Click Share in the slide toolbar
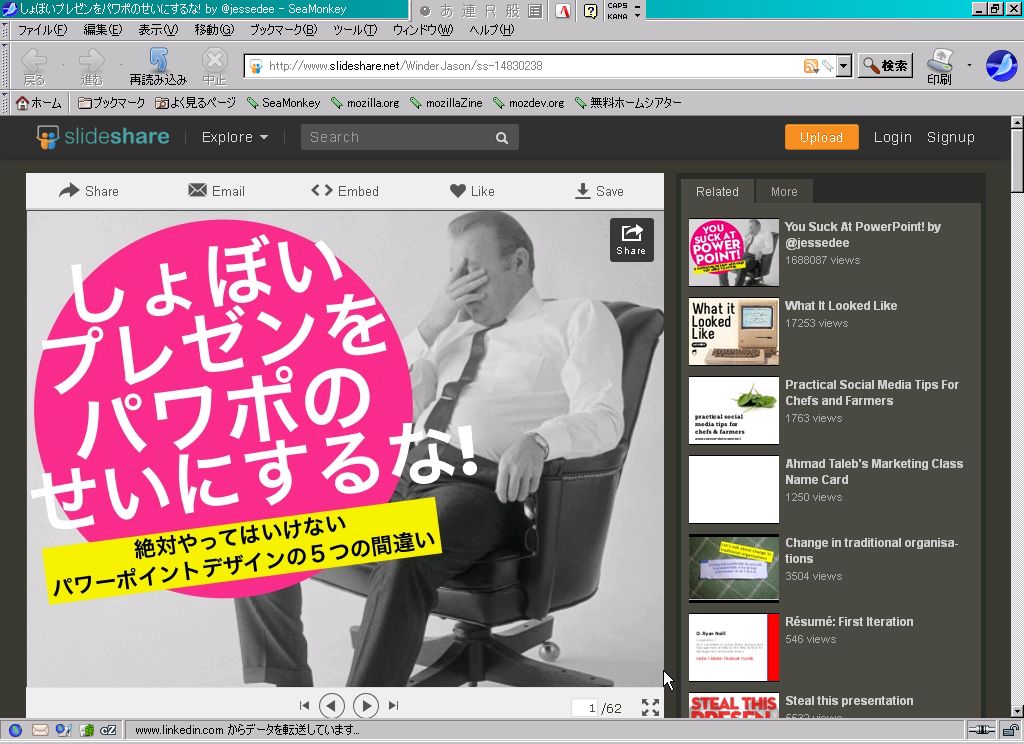Image resolution: width=1024 pixels, height=744 pixels. coord(89,191)
